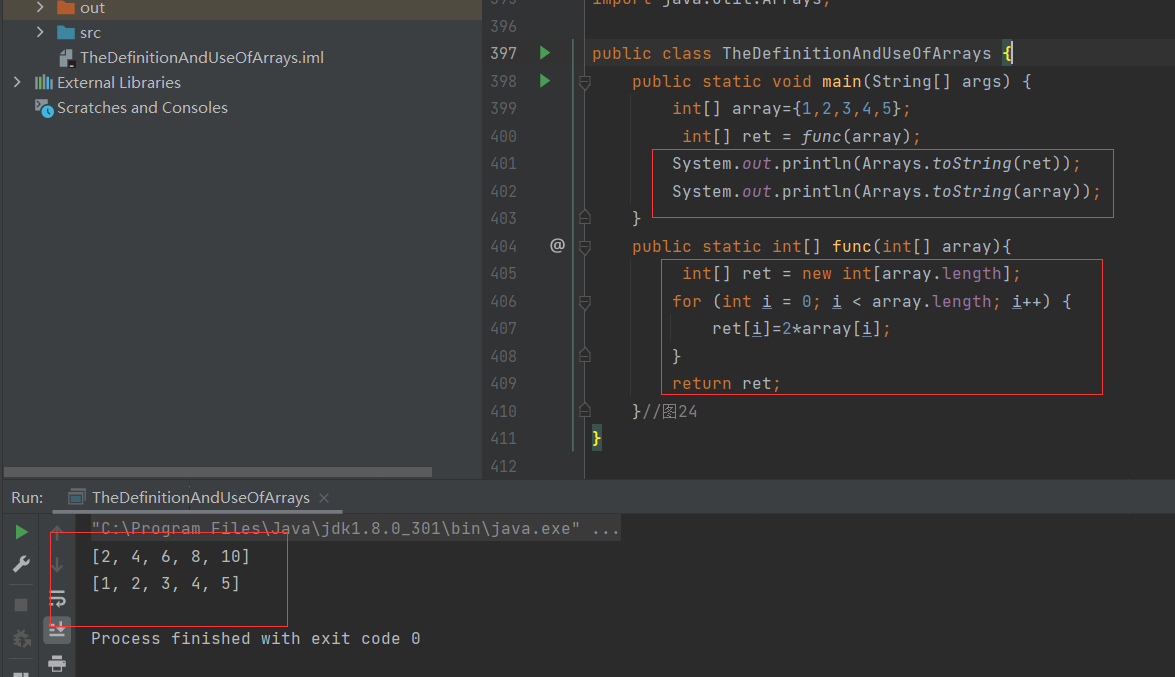Viewport: 1175px width, 677px height.
Task: Click the @ gutter icon at line 404
Action: click(x=557, y=245)
